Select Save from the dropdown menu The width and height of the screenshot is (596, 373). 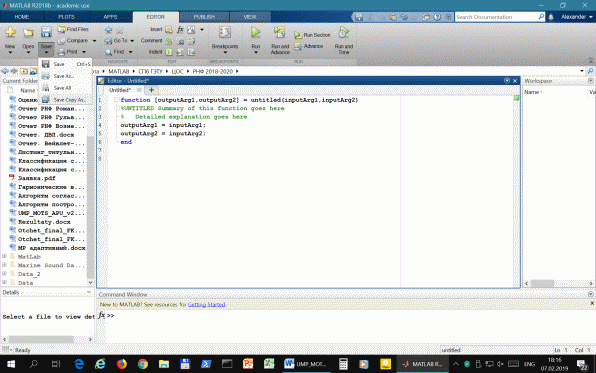[x=66, y=64]
